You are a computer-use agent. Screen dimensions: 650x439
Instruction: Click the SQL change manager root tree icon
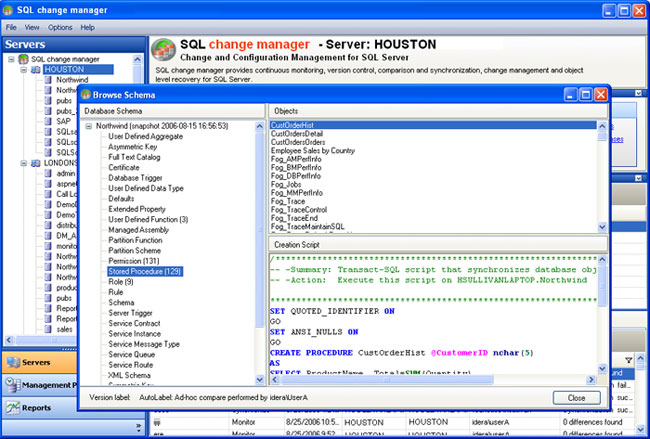[24, 59]
